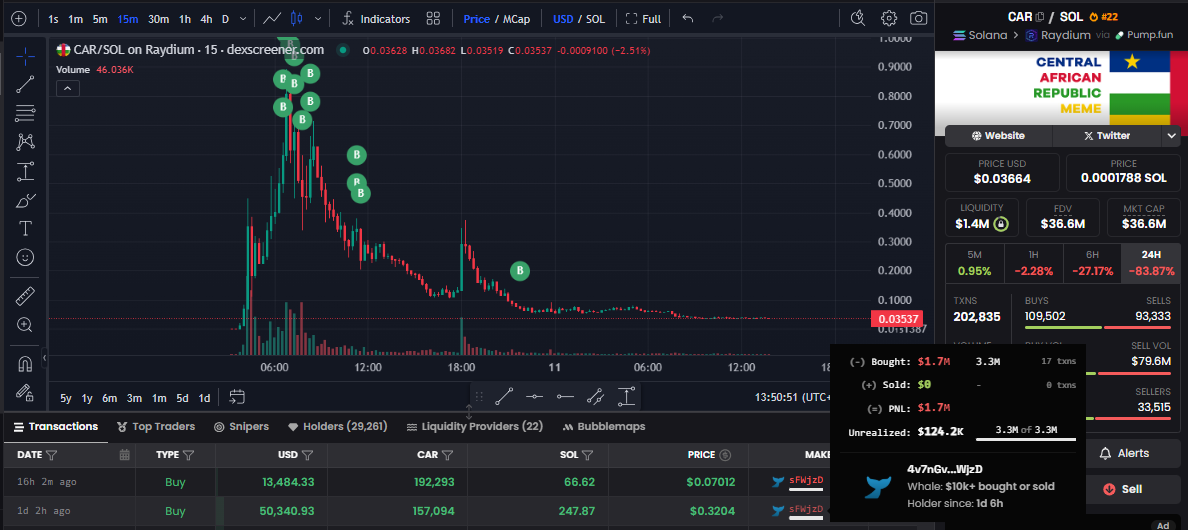
Task: Collapse the chart left toolbar handle
Action: pos(45,357)
